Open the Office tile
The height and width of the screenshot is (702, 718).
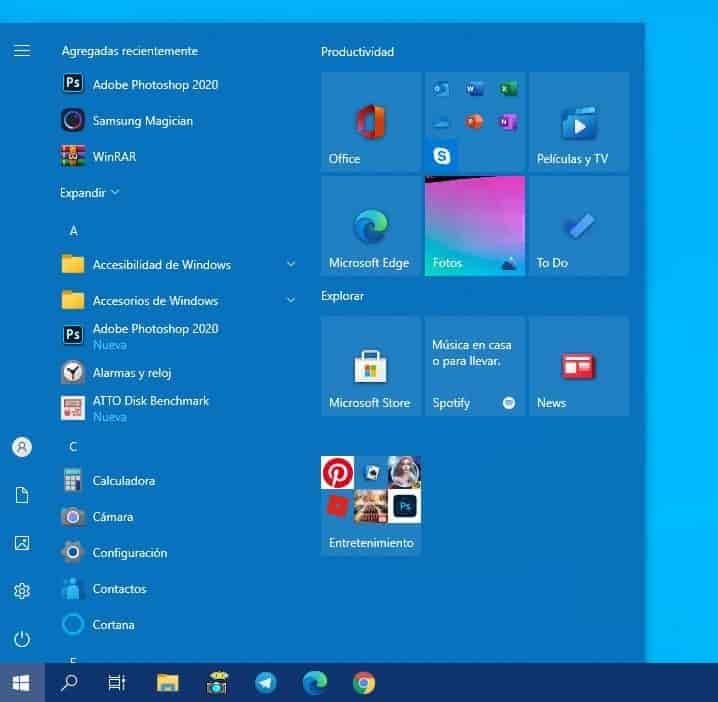coord(371,121)
